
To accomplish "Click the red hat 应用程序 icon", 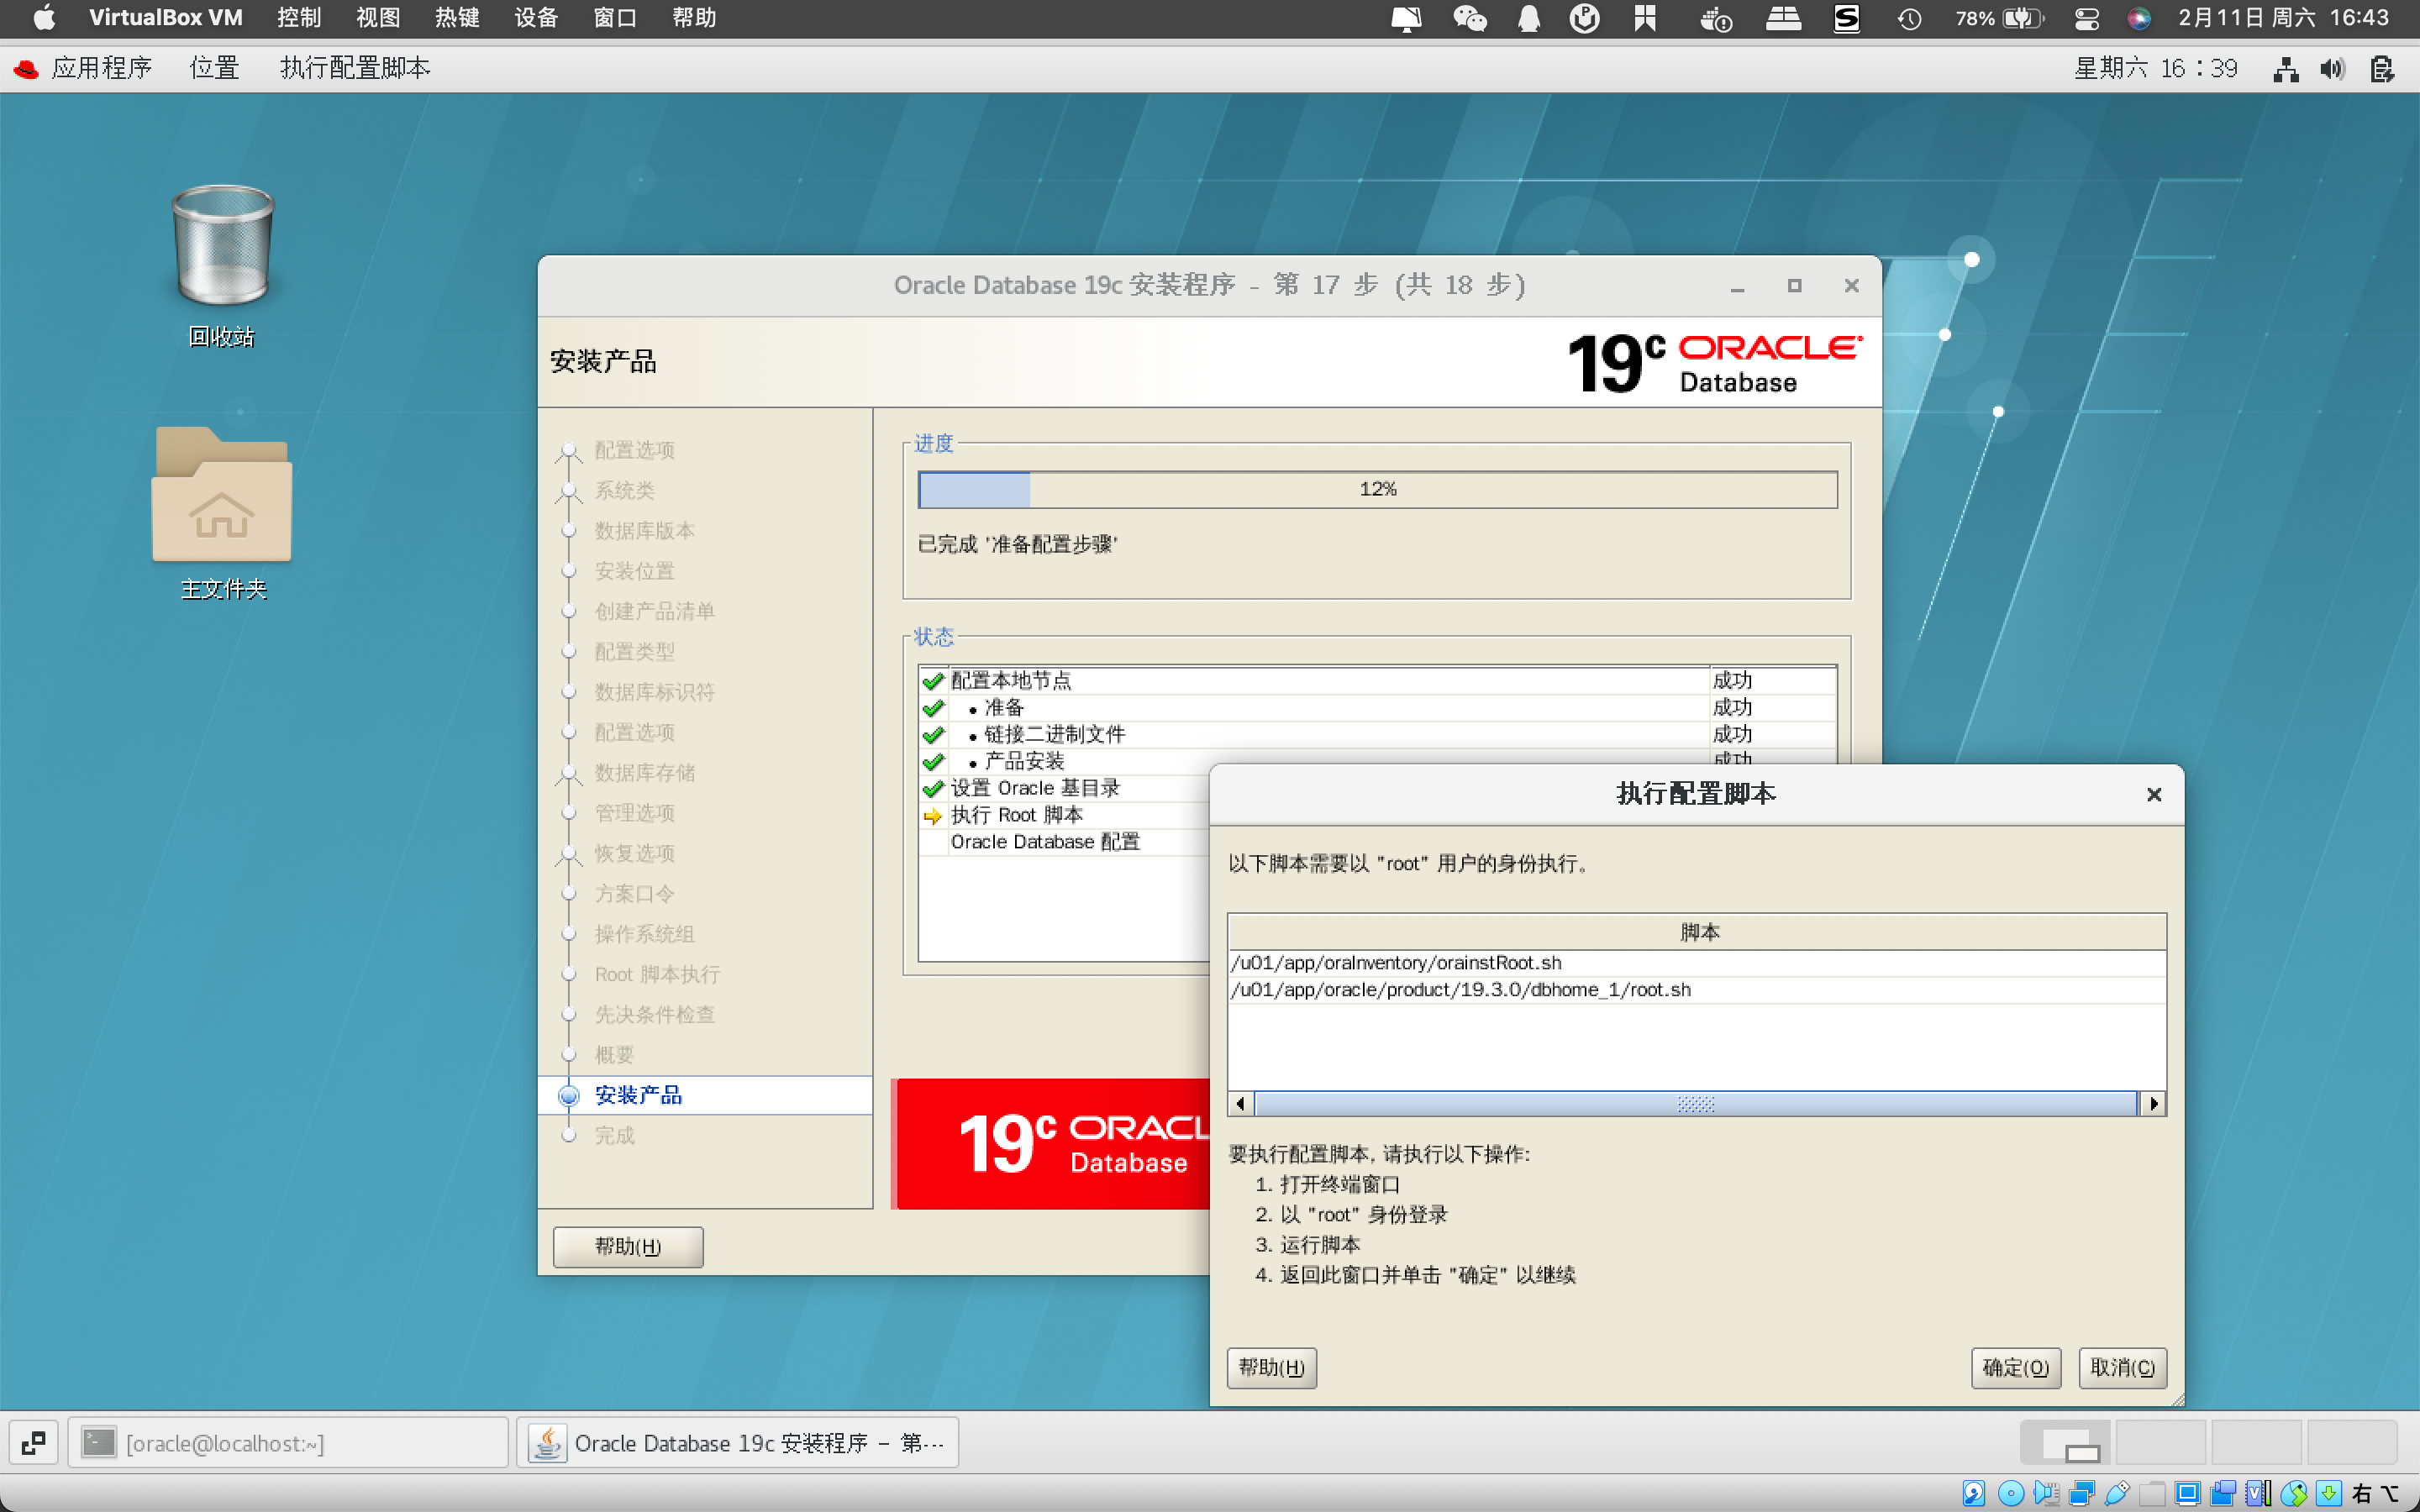I will click(26, 68).
